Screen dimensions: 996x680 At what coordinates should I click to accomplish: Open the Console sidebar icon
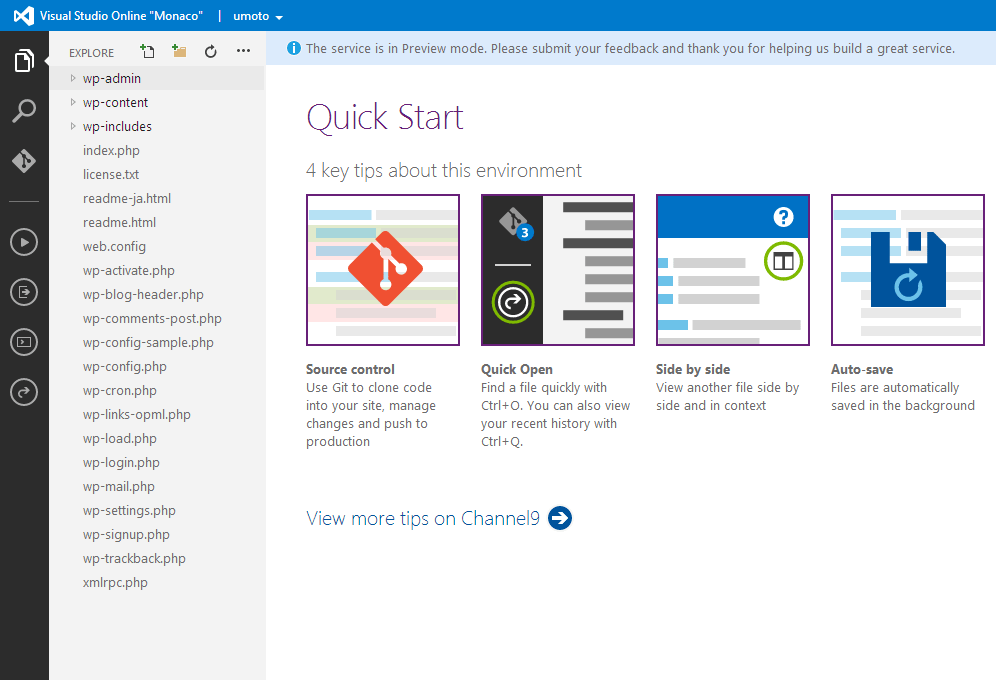coord(24,342)
